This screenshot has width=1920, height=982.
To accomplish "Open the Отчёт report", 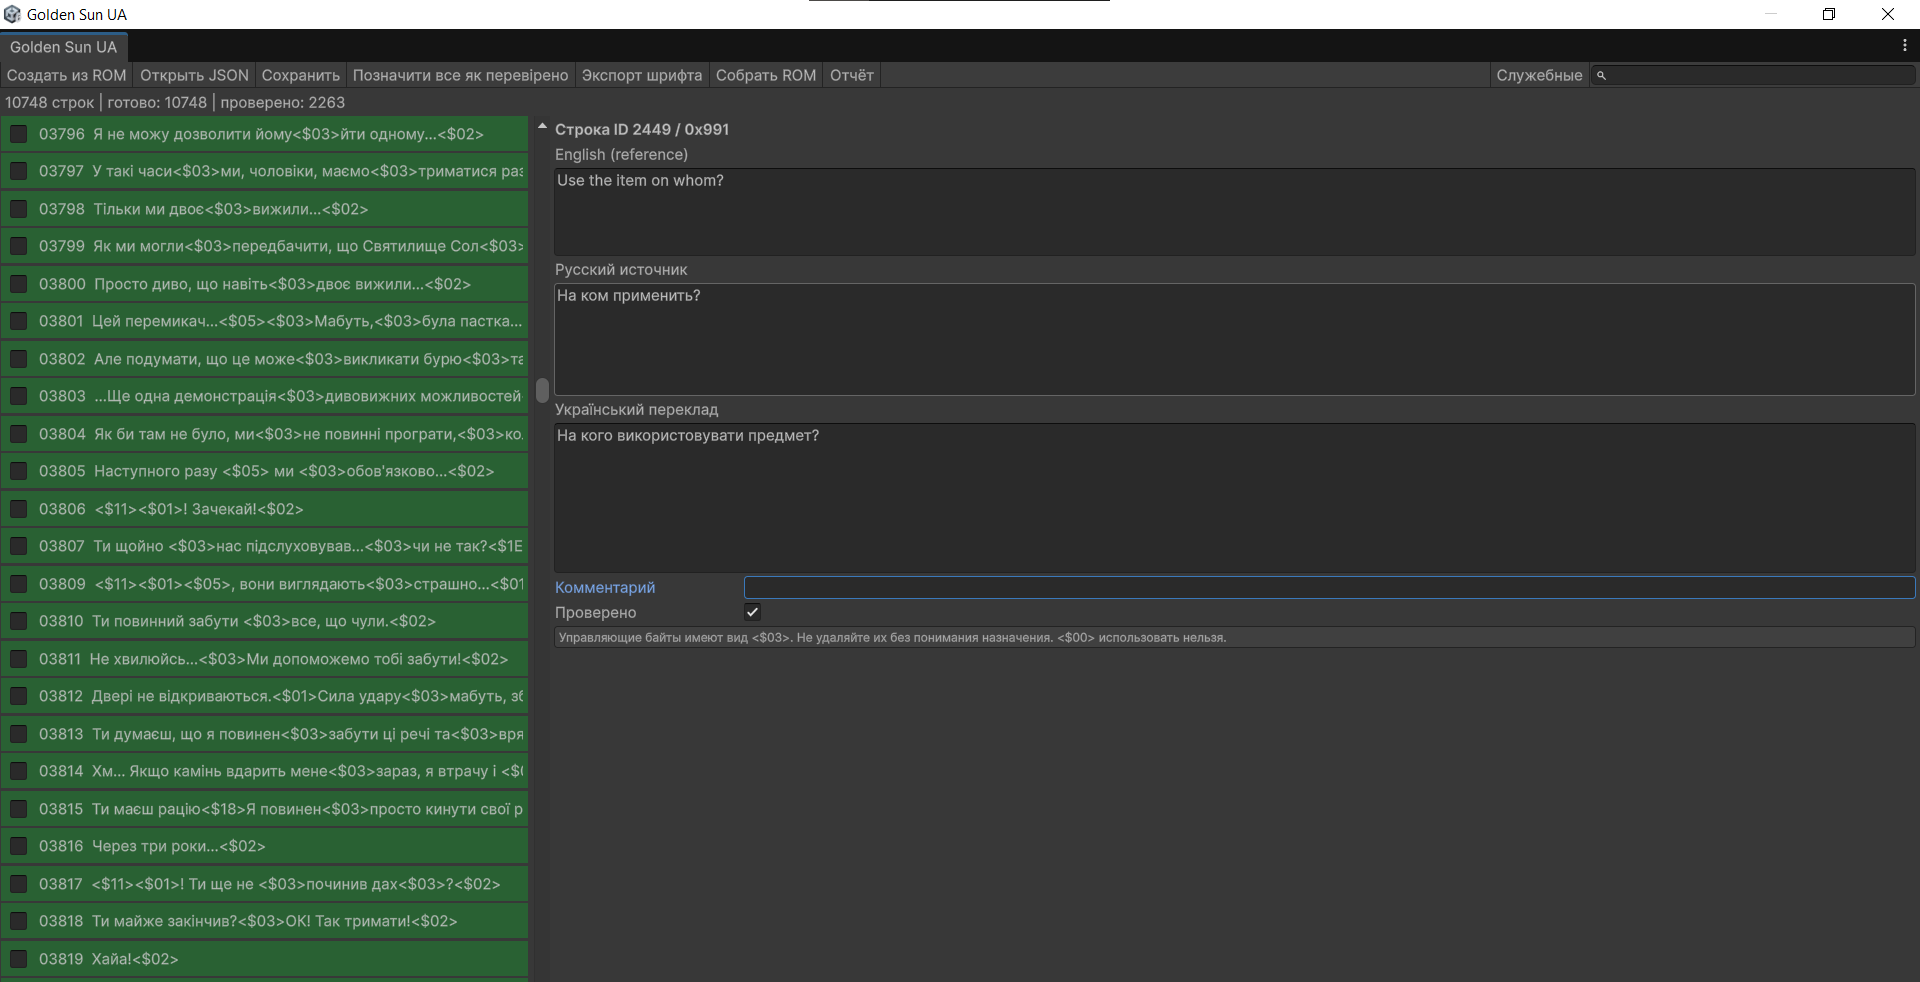I will [x=852, y=76].
